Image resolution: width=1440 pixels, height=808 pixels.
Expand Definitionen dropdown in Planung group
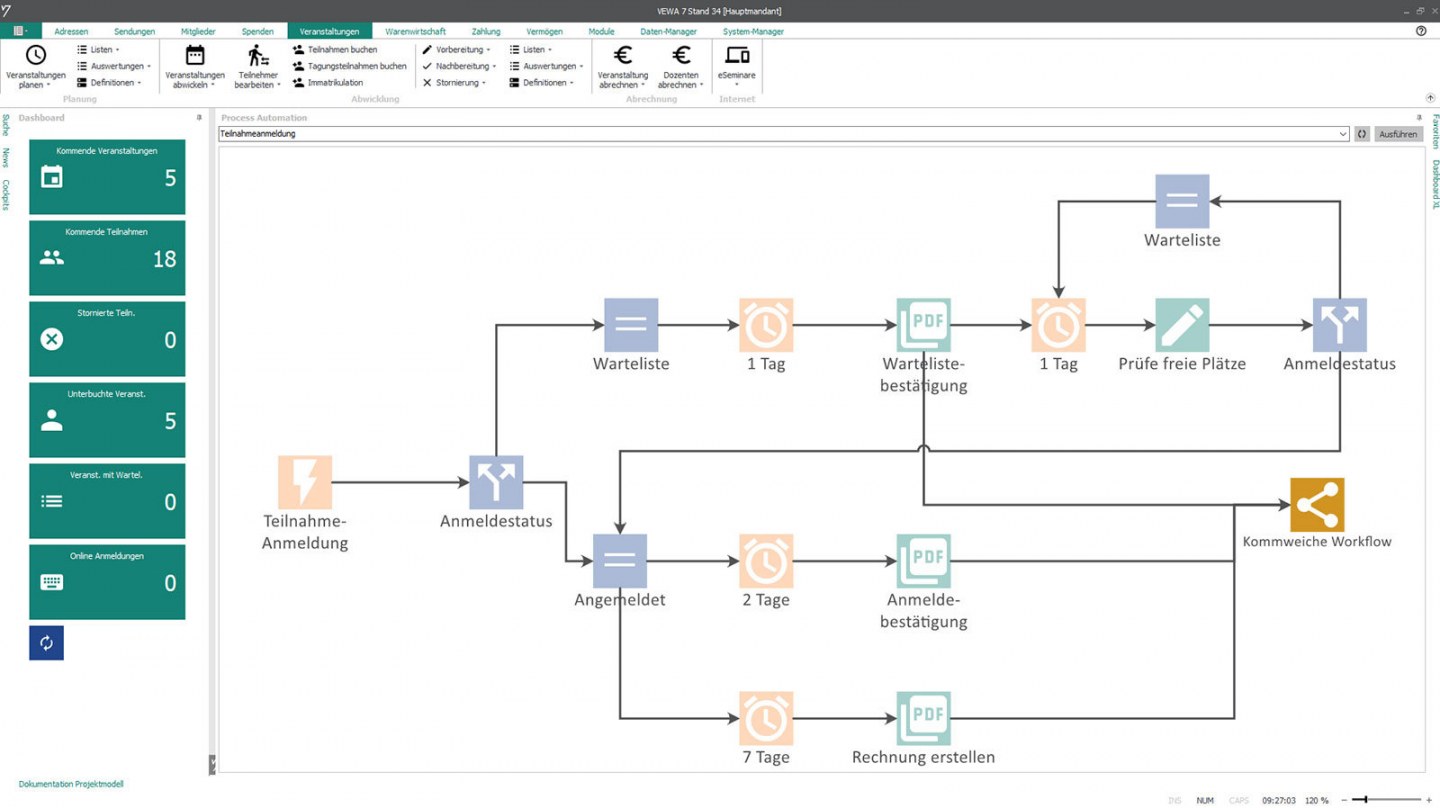tap(109, 83)
